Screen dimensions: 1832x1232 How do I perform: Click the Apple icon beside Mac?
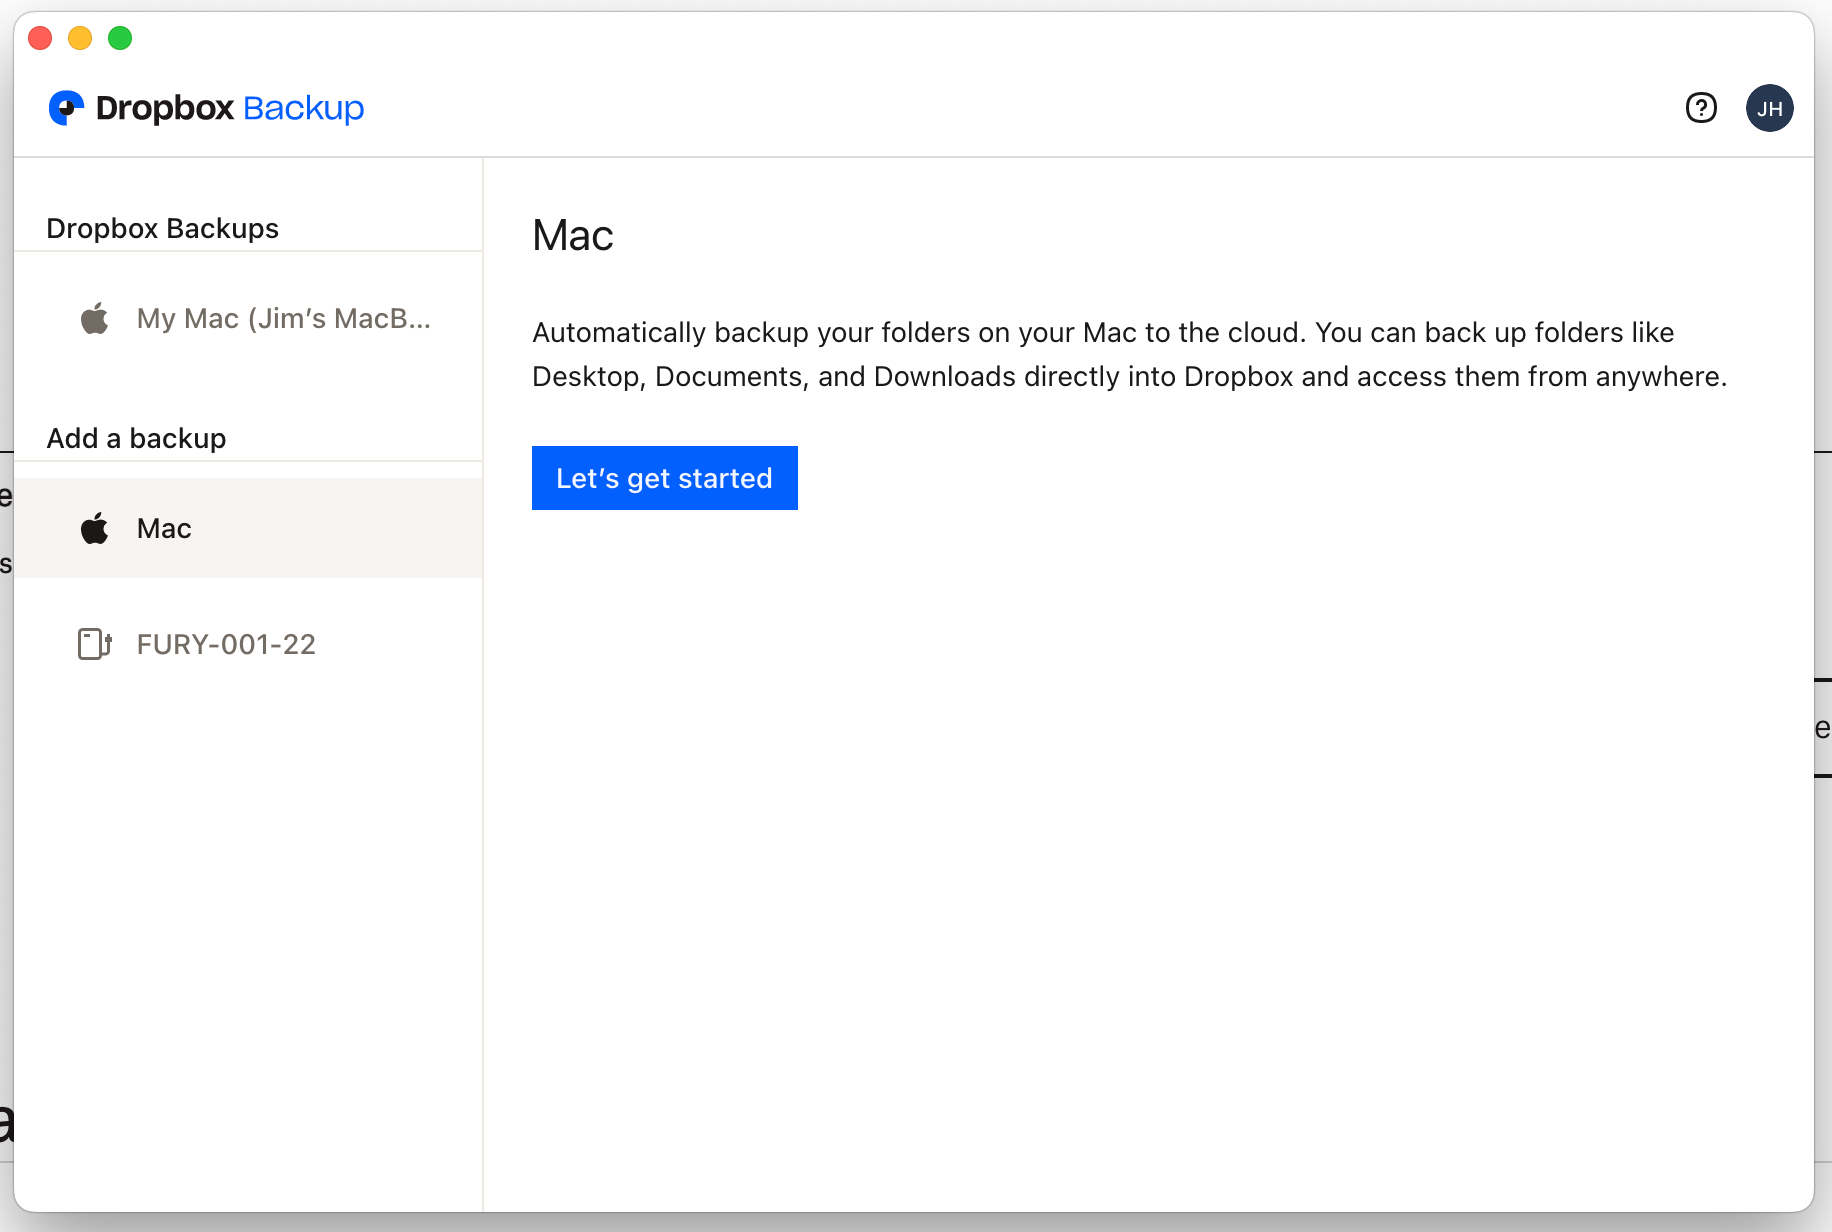tap(95, 528)
